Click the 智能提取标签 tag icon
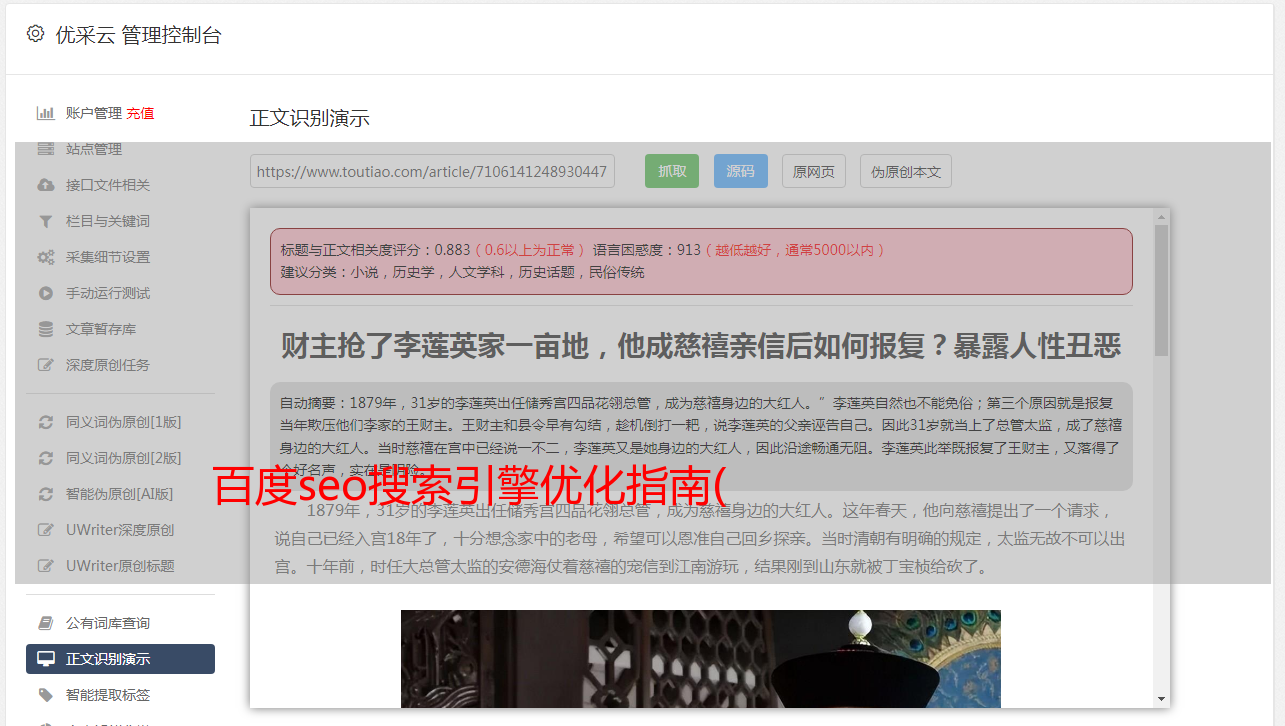The width and height of the screenshot is (1285, 726). 45,695
